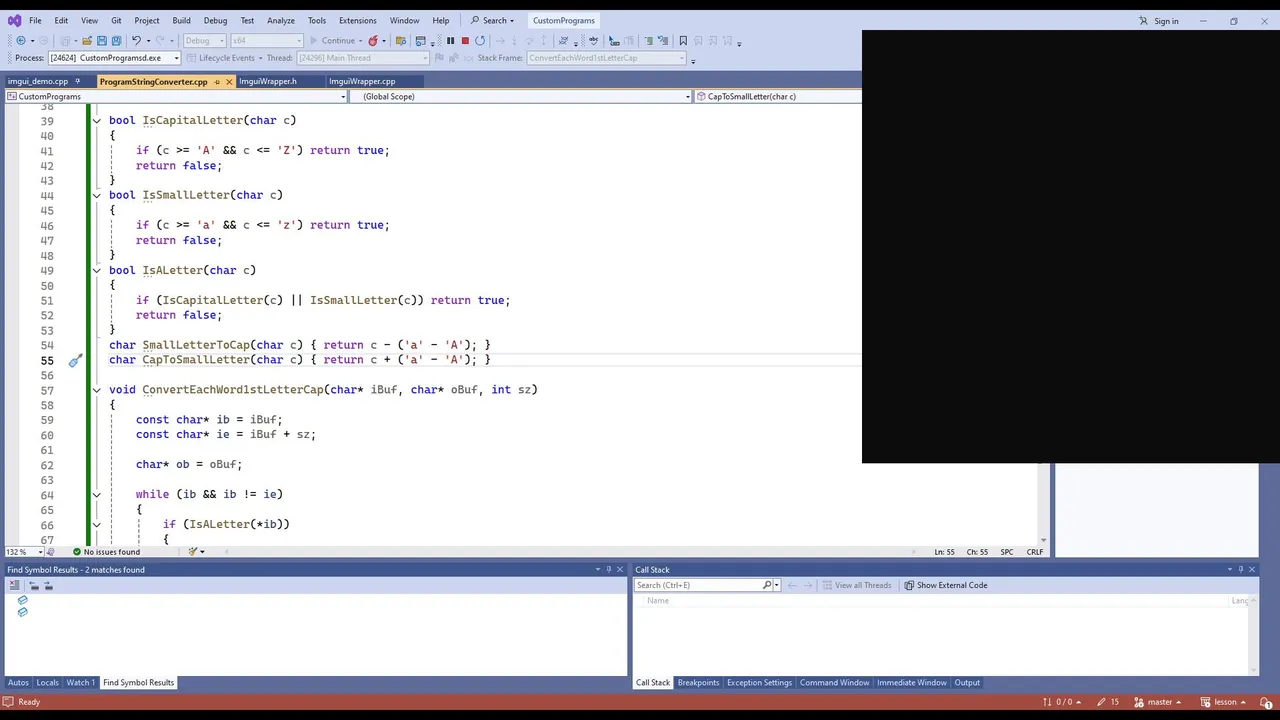Viewport: 1280px width, 720px height.
Task: Open the Debug menu
Action: tap(215, 20)
